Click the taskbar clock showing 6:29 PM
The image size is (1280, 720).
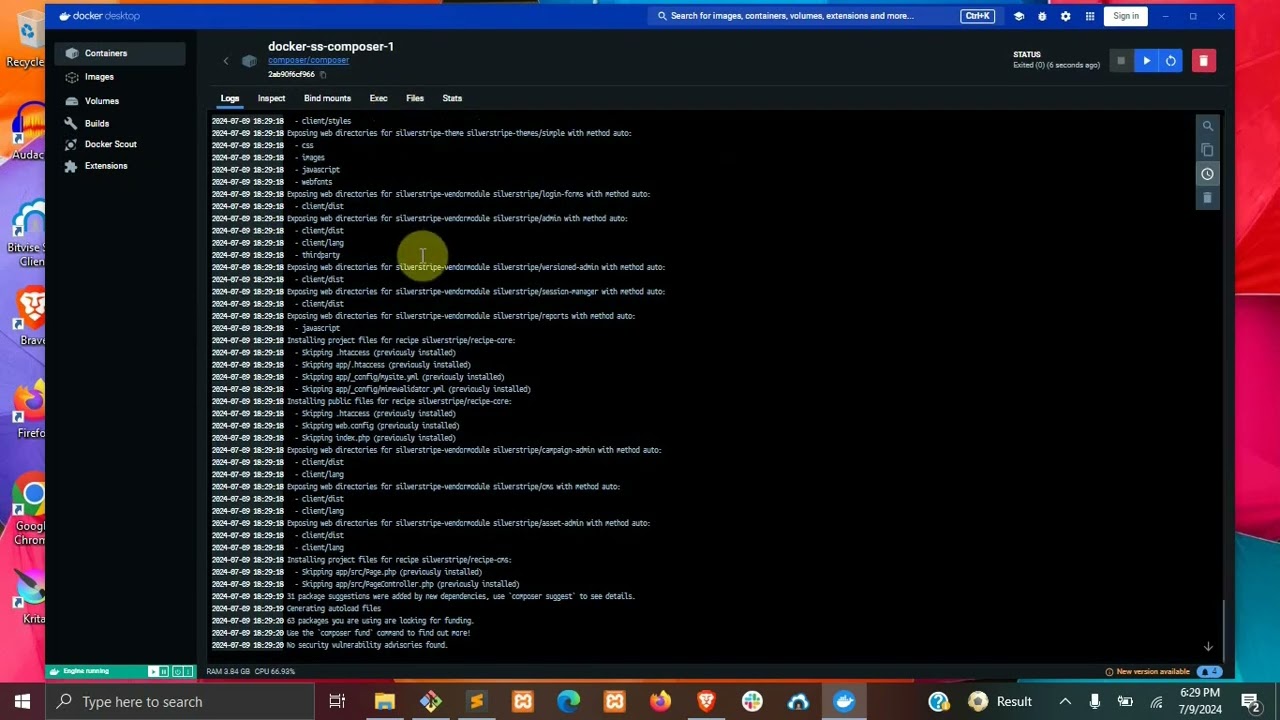[1198, 702]
